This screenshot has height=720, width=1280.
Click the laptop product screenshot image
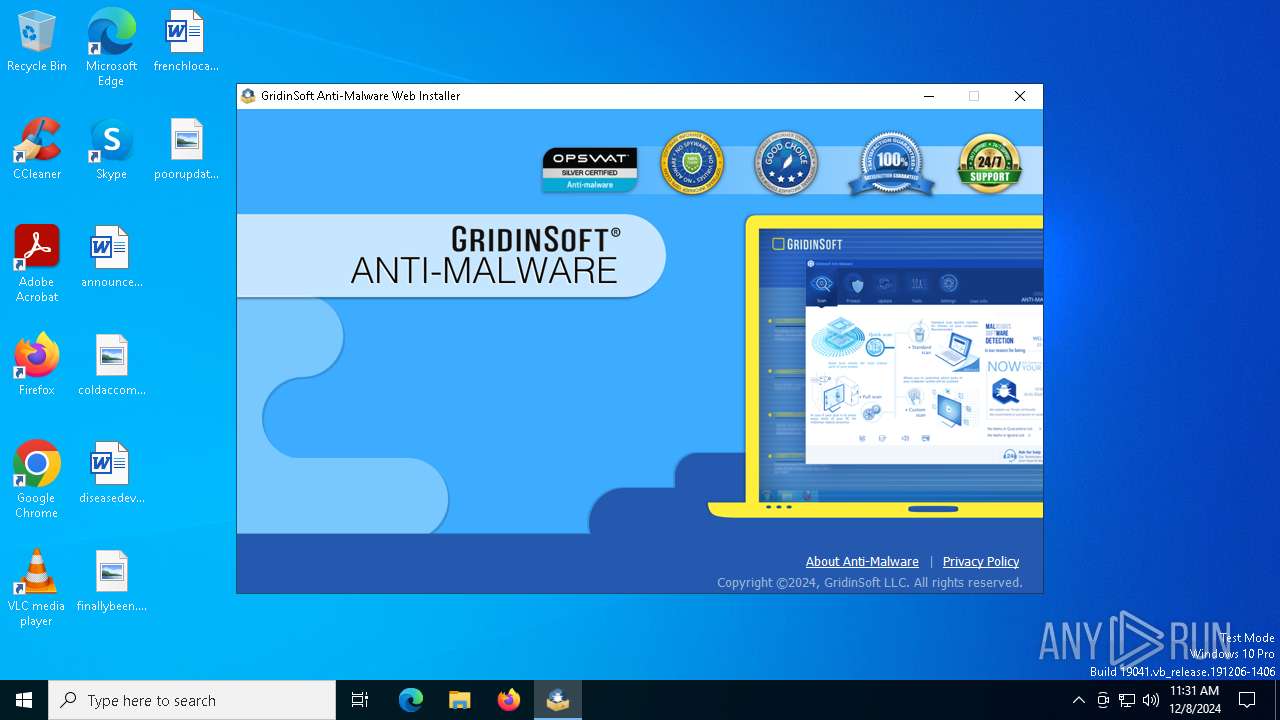876,366
